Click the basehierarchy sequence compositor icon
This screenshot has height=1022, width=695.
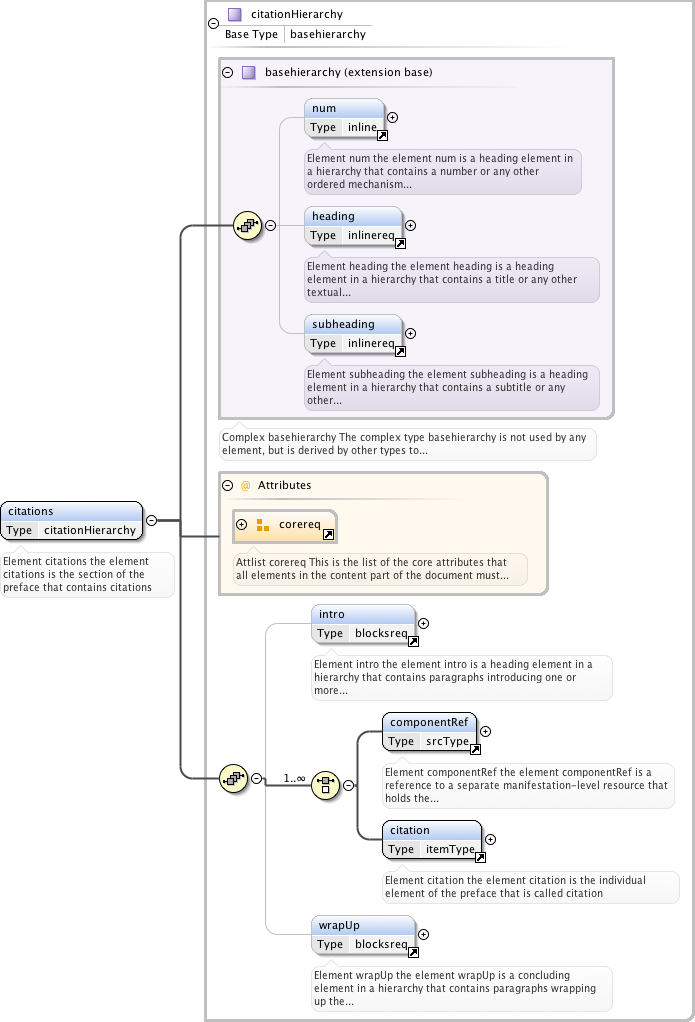point(248,226)
